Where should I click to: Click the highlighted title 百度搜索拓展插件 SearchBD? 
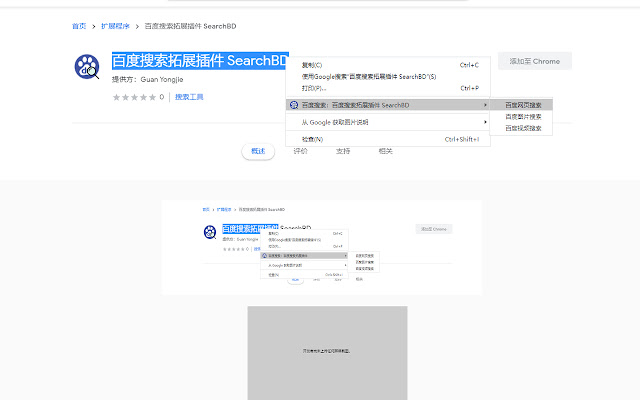[x=200, y=60]
